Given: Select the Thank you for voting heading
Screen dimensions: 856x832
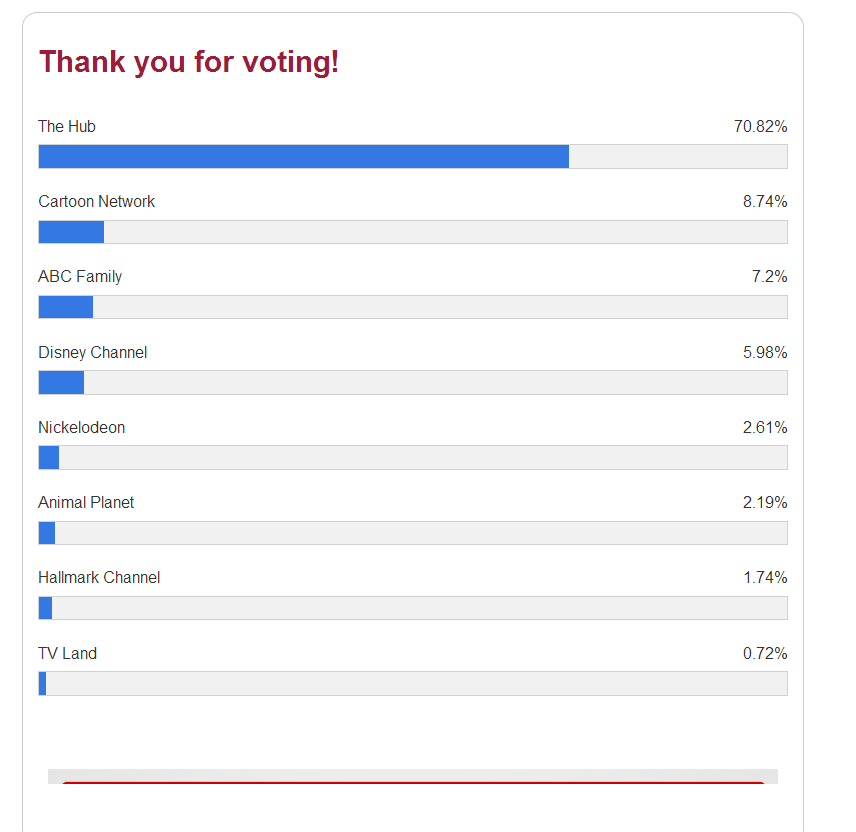Looking at the screenshot, I should coord(189,62).
